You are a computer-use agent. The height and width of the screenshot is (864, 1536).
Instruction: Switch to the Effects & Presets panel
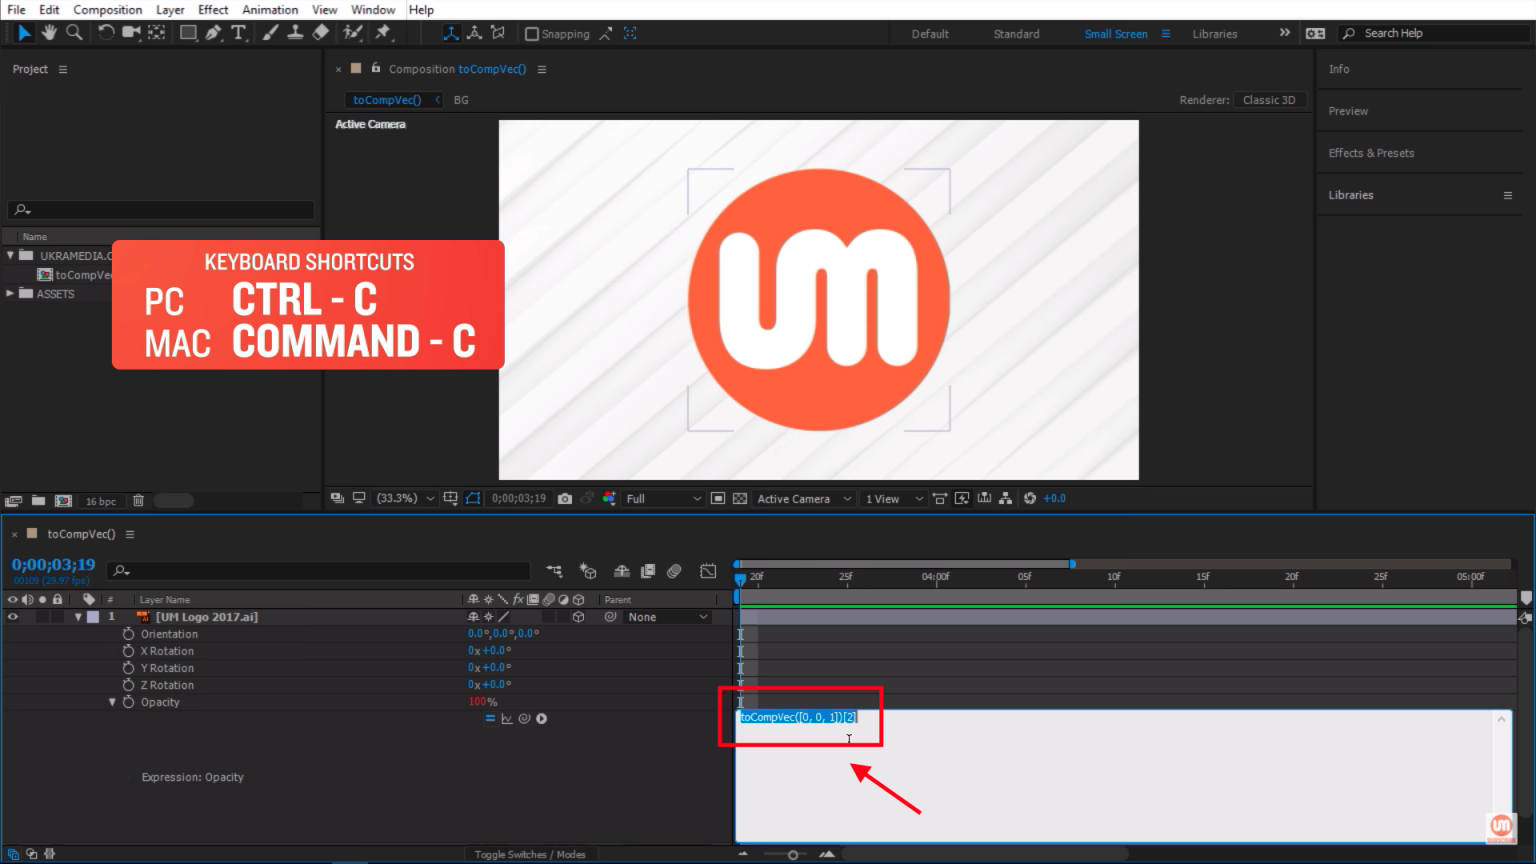click(1371, 153)
